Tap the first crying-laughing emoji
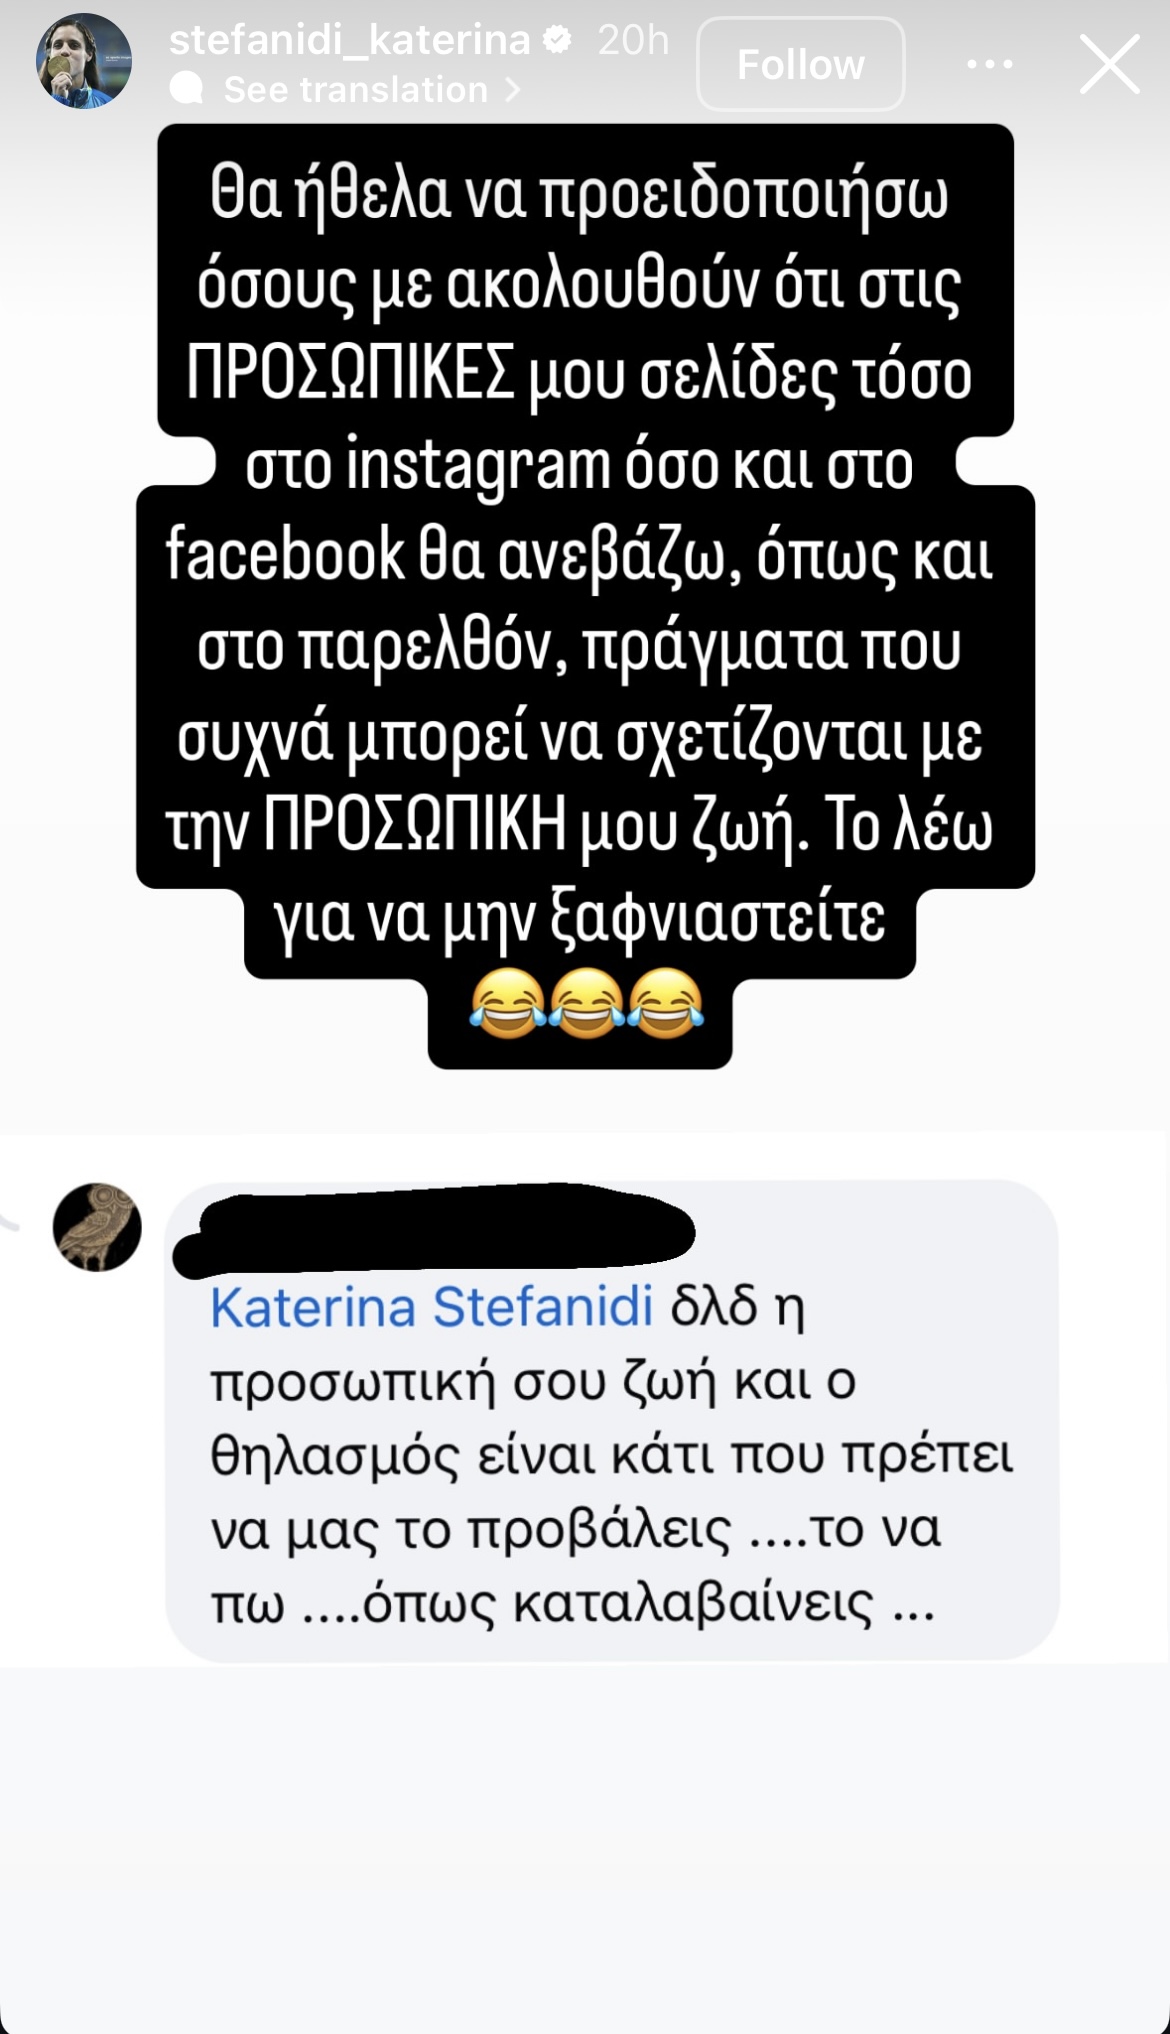This screenshot has height=2034, width=1170. (508, 1002)
